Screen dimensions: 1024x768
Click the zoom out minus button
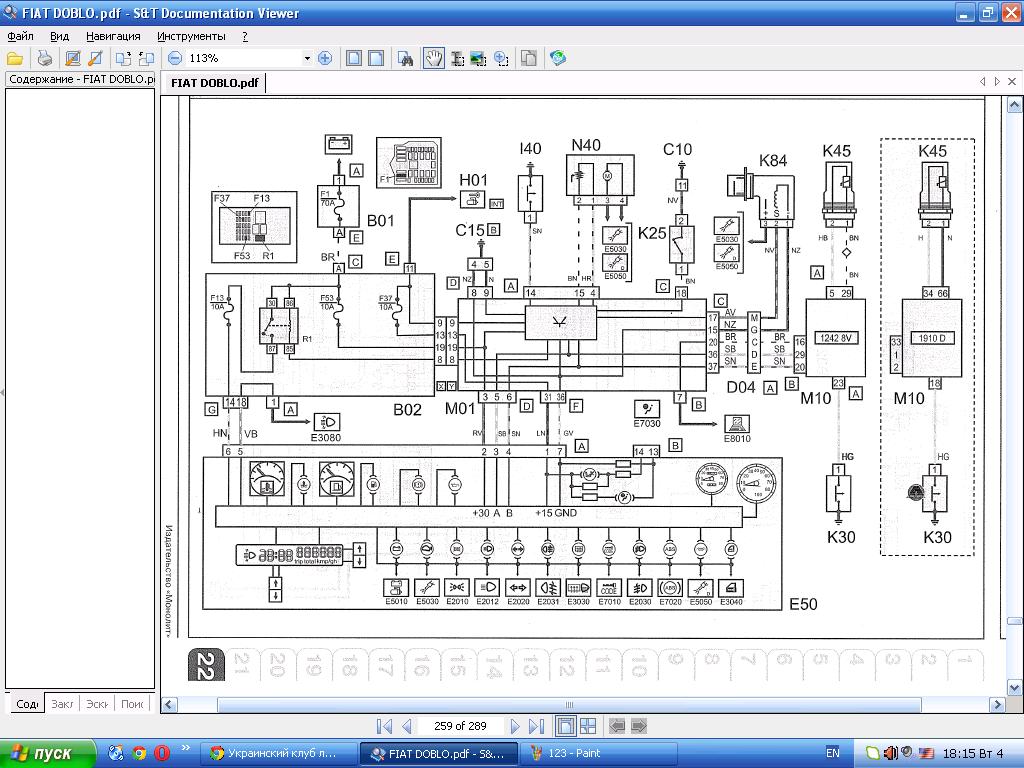(x=175, y=59)
